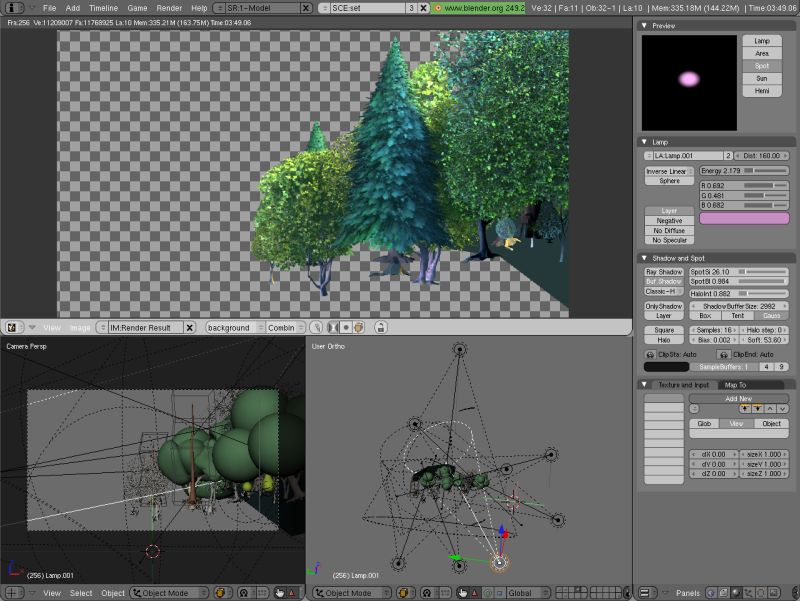Toggle the OnlyShadow button

coord(664,306)
